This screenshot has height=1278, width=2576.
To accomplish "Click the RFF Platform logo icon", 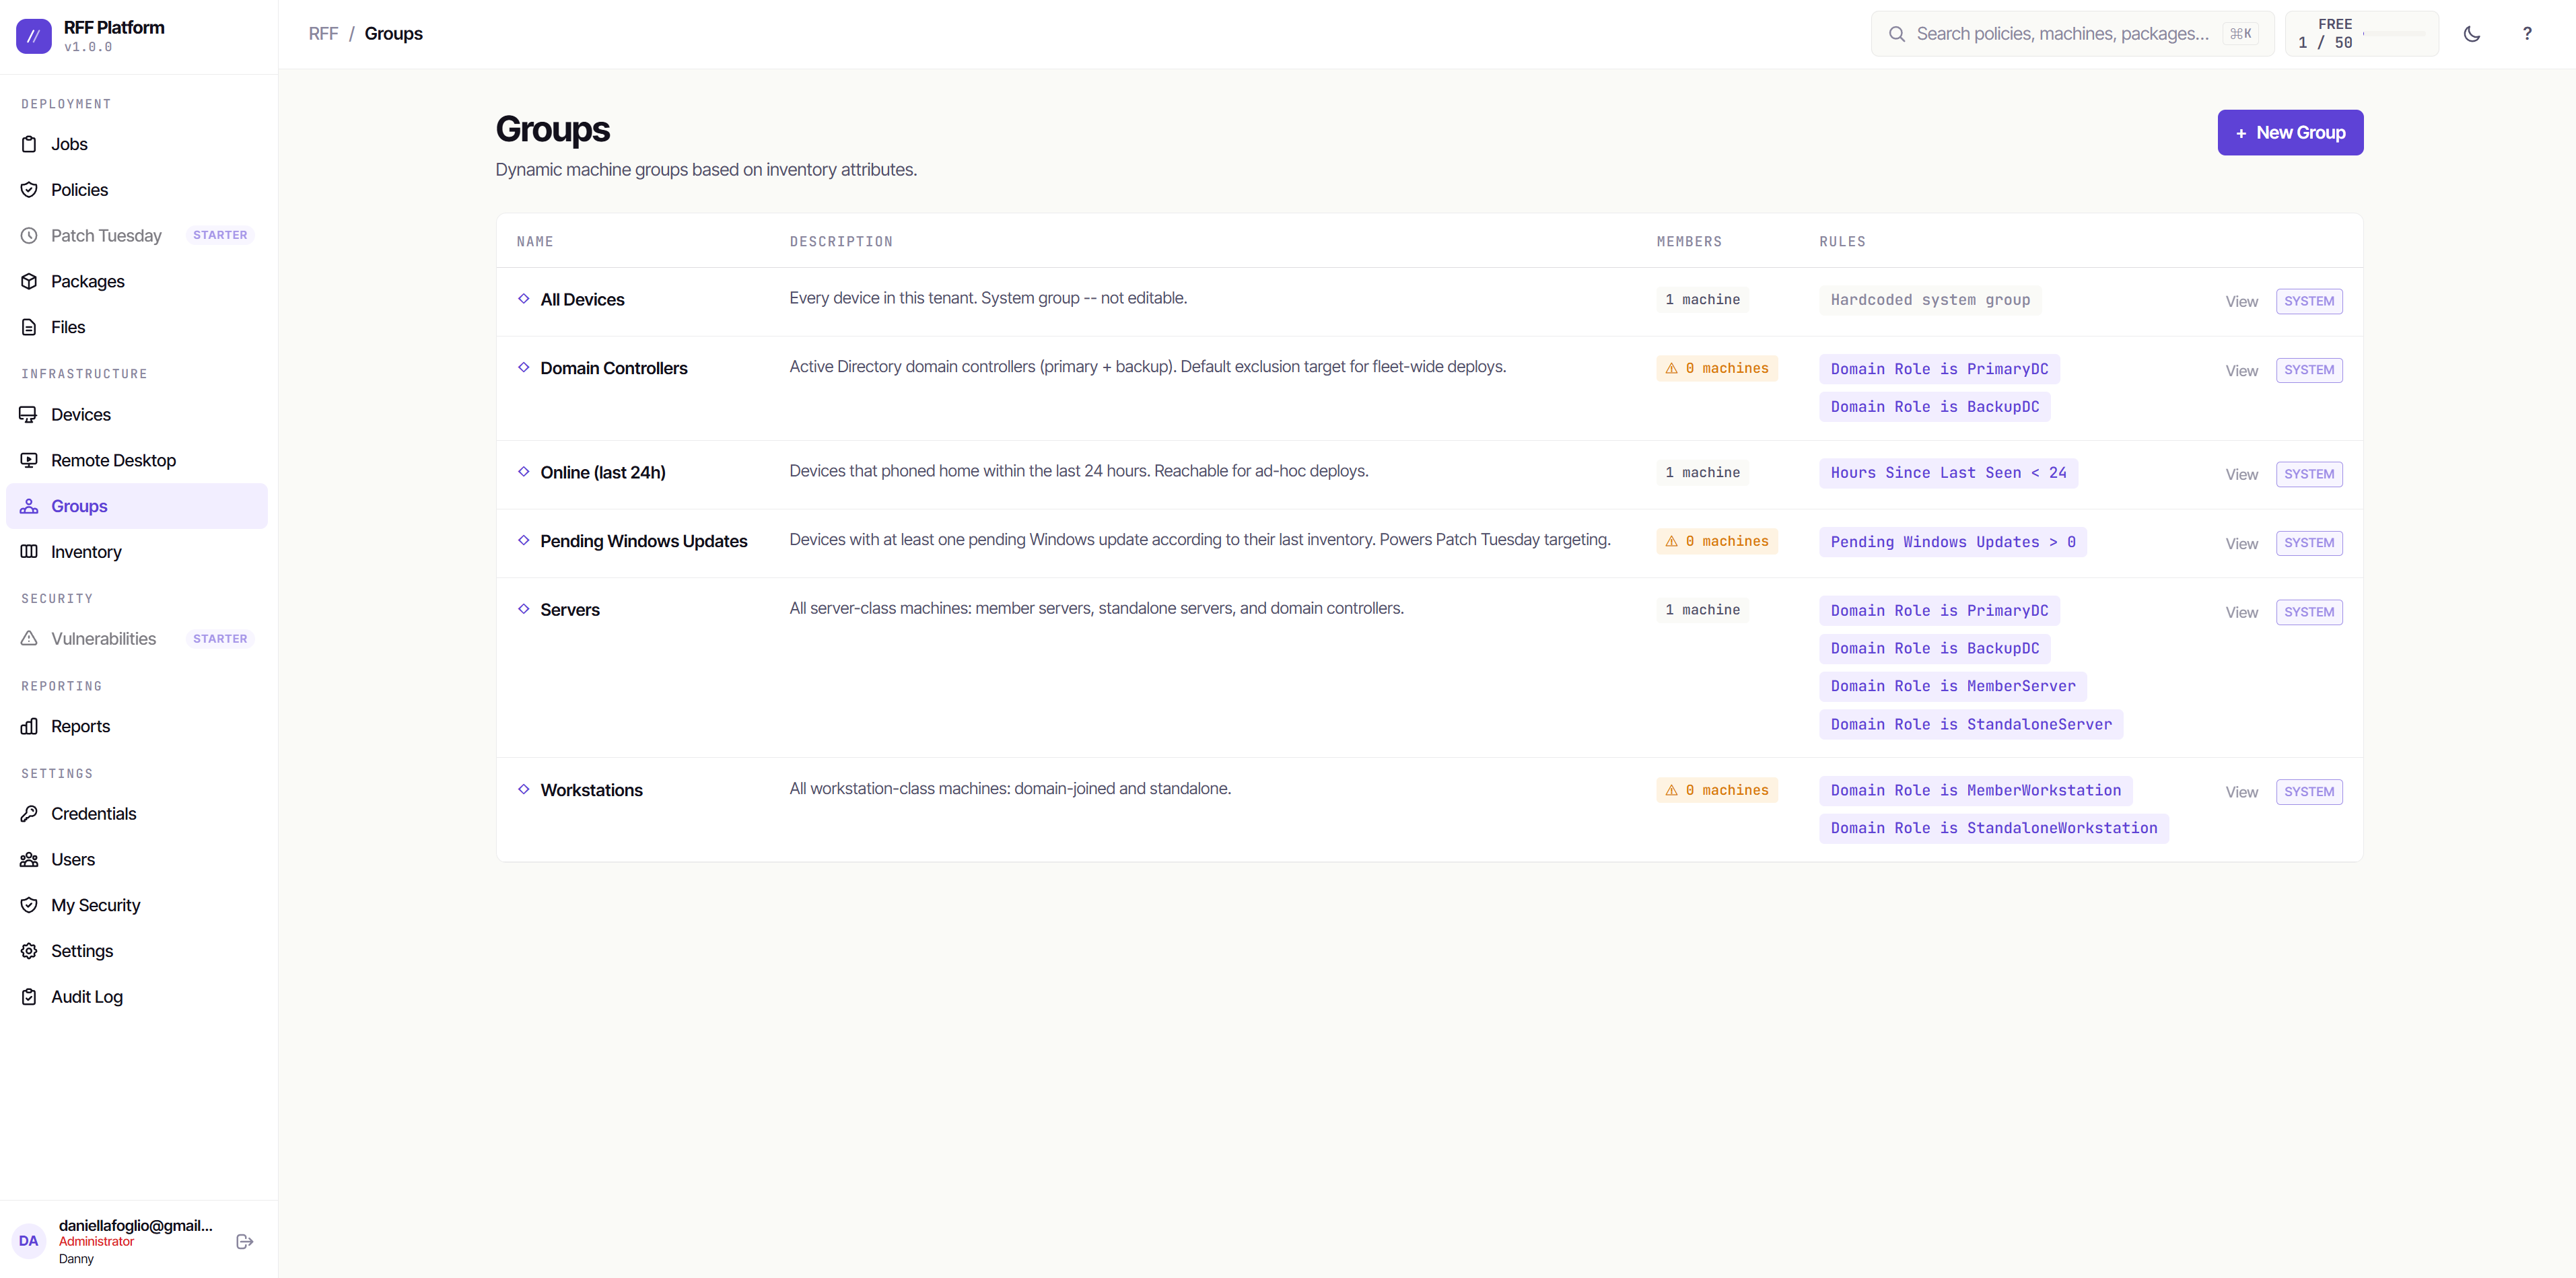I will point(34,36).
